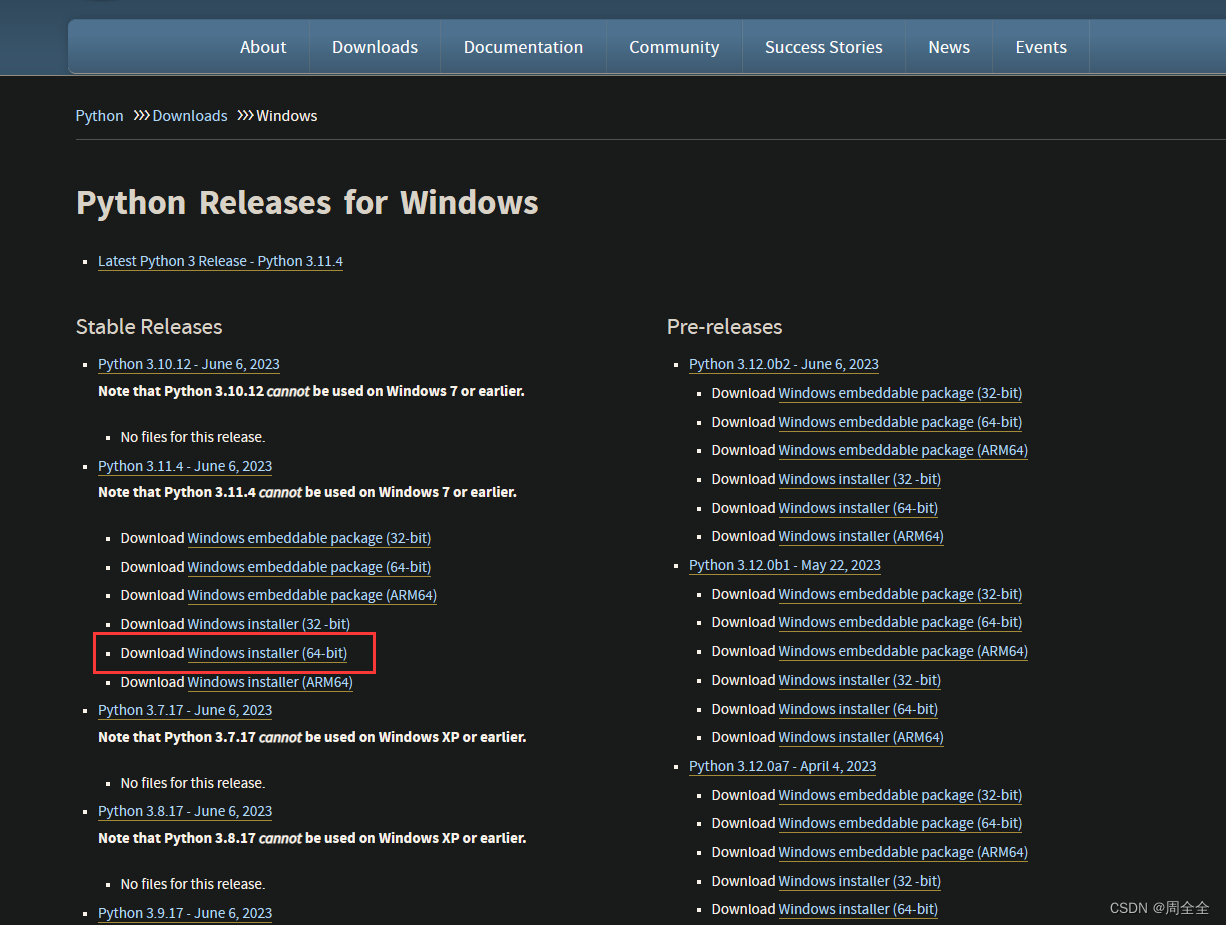Click note that Python 3.8.17 cannot be used
Image resolution: width=1226 pixels, height=925 pixels.
(312, 838)
